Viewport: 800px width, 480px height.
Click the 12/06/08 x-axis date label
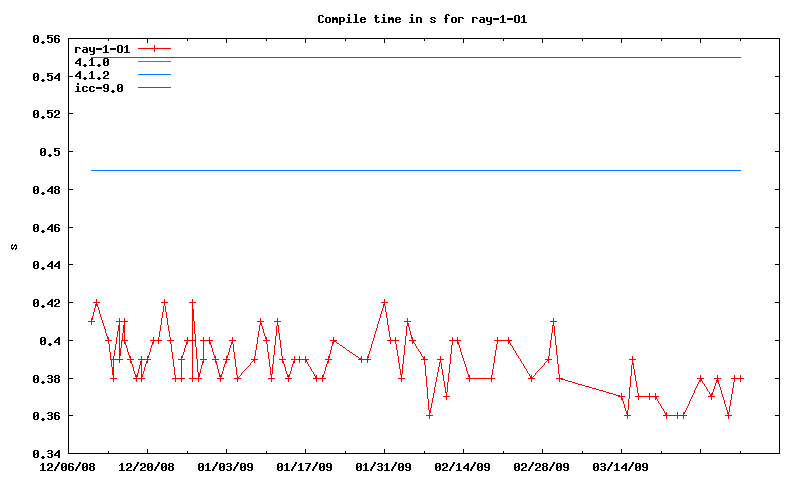pyautogui.click(x=68, y=467)
